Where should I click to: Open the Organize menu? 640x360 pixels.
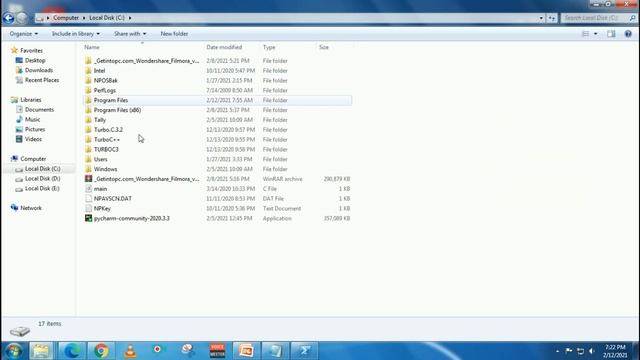tap(24, 34)
